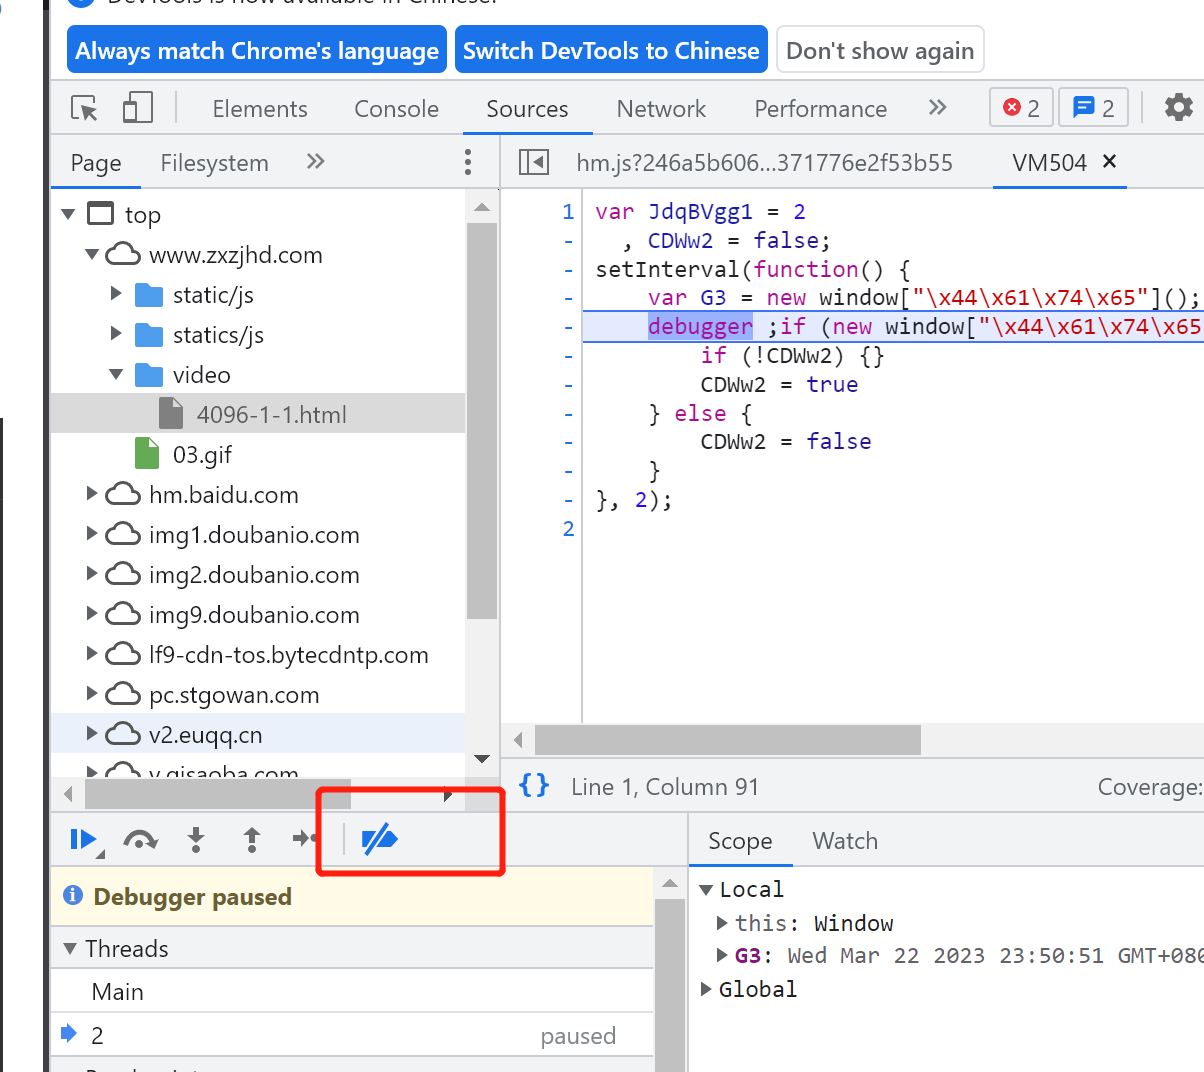The height and width of the screenshot is (1072, 1204).
Task: Click the debugger pane scroll-up arrow
Action: coord(670,883)
